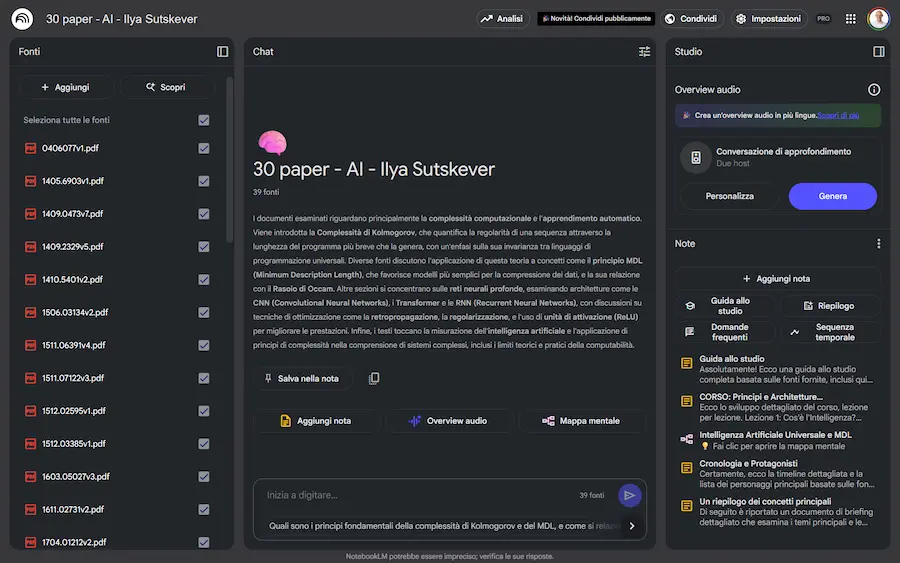Uncheck source 1506.03134v2.pdf
This screenshot has height=563, width=900.
click(204, 312)
